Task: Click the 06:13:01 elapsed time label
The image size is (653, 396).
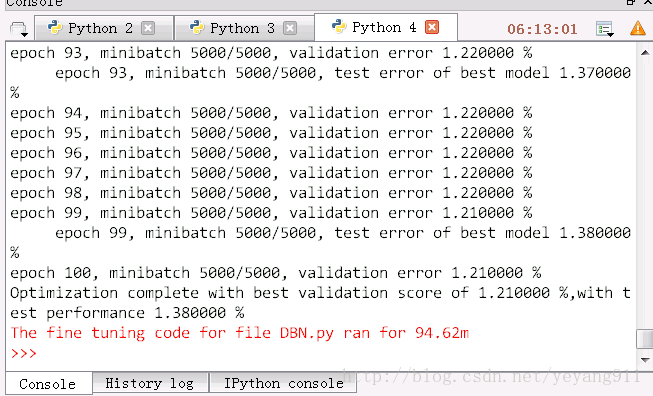Action: [542, 29]
